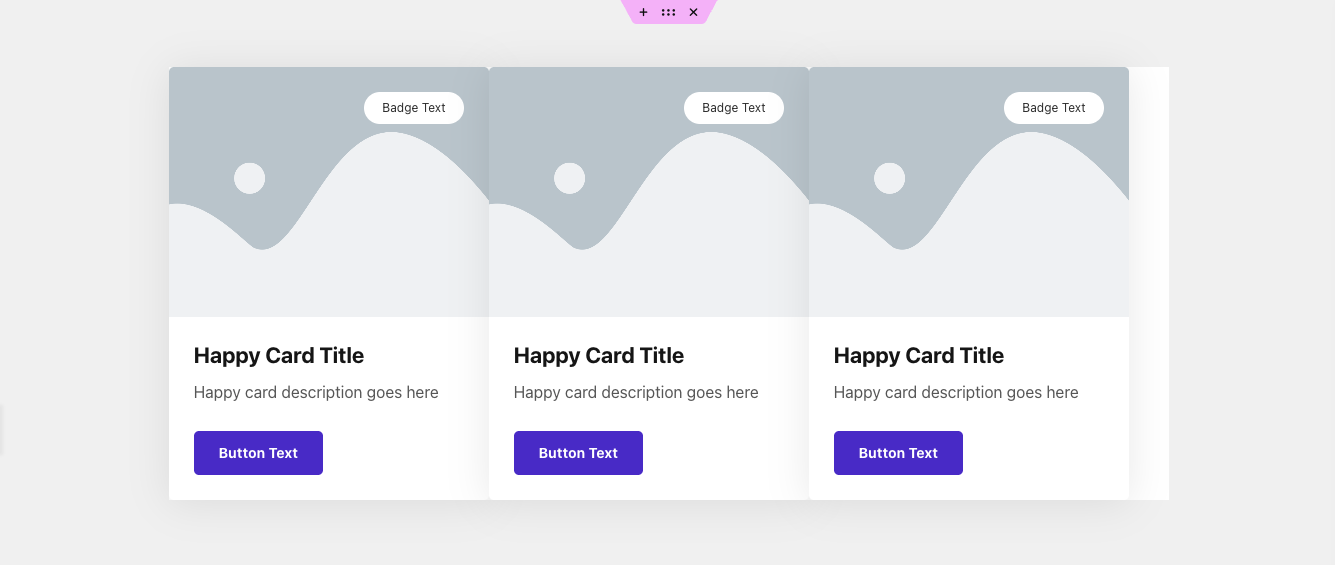1335x565 pixels.
Task: Delete section with the pink handle X icon
Action: (693, 12)
